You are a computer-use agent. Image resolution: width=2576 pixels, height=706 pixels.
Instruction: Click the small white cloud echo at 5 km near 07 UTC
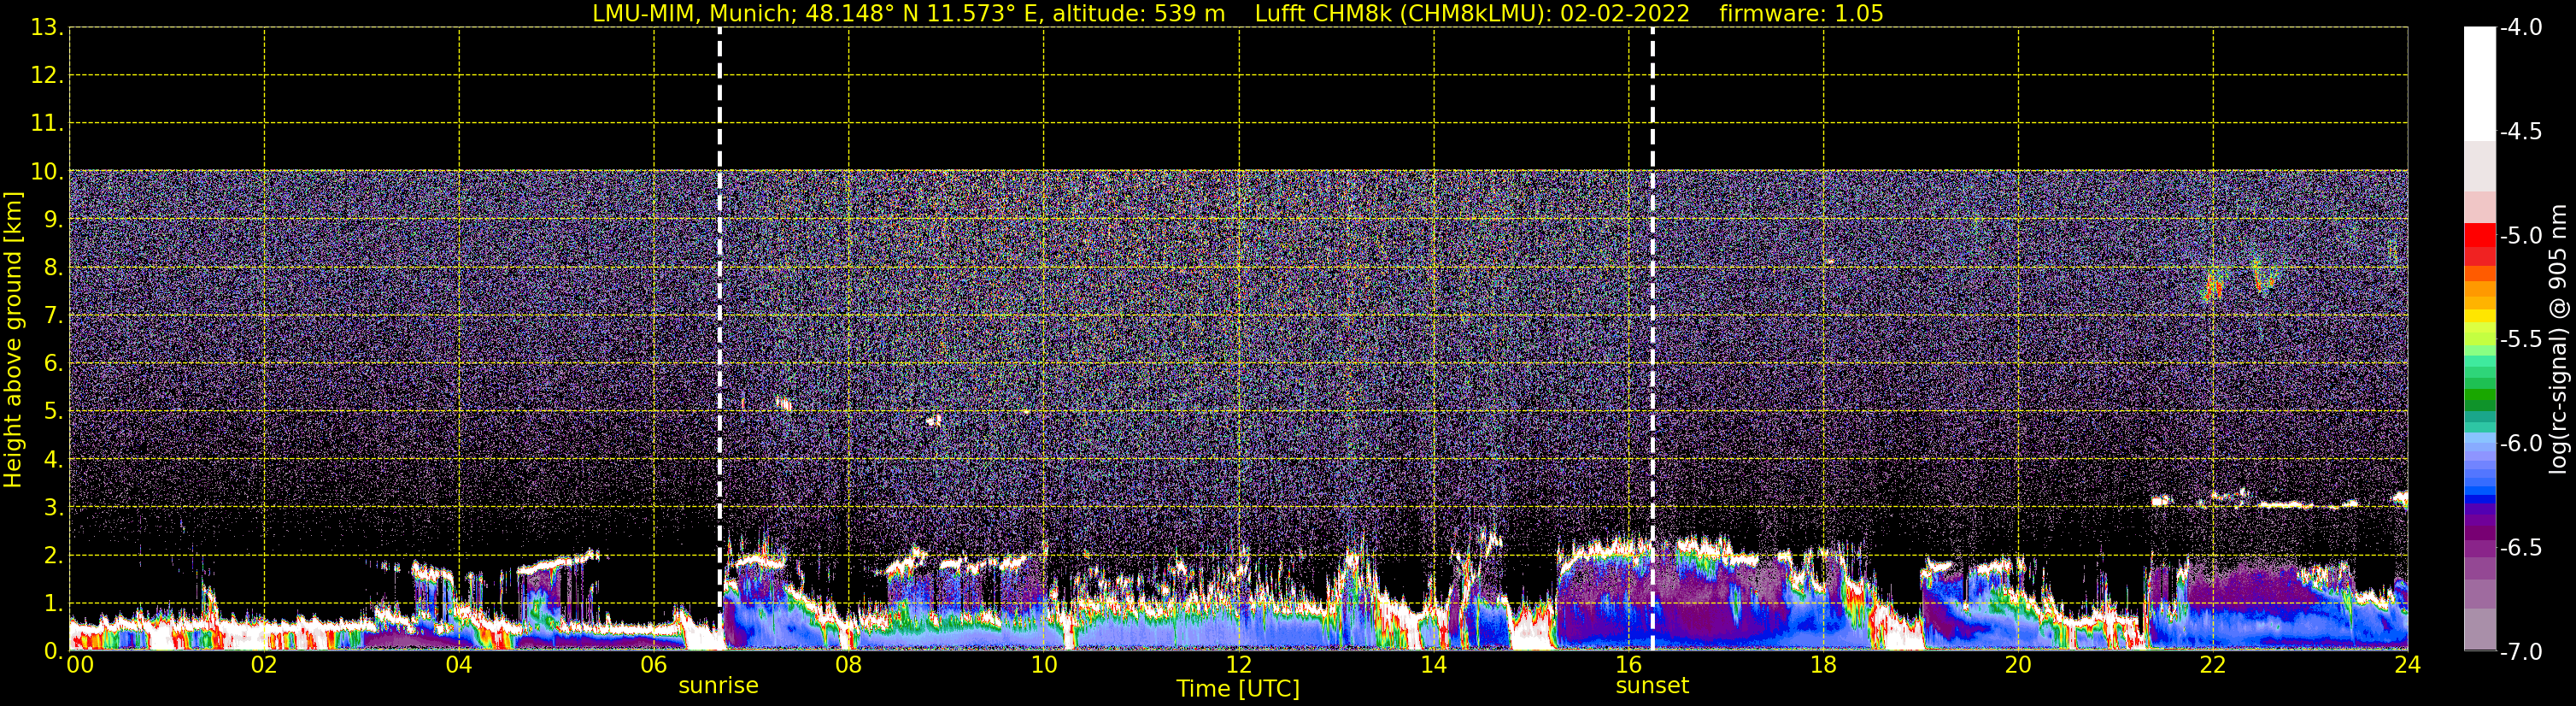tap(784, 404)
